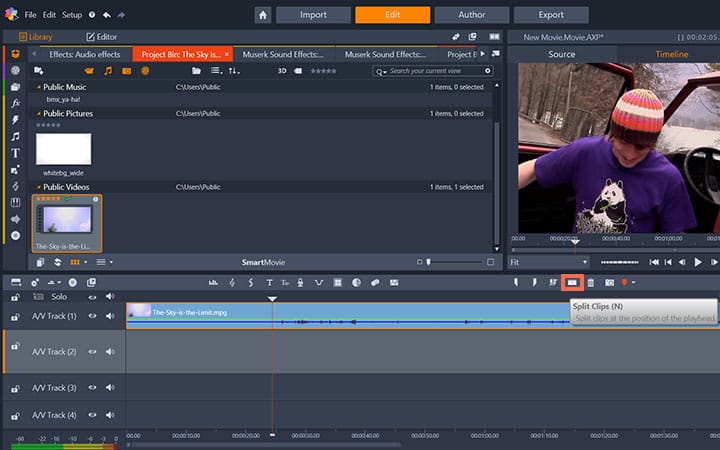The width and height of the screenshot is (720, 450).
Task: Mute audio on A/V Track (4)
Action: pyautogui.click(x=110, y=415)
